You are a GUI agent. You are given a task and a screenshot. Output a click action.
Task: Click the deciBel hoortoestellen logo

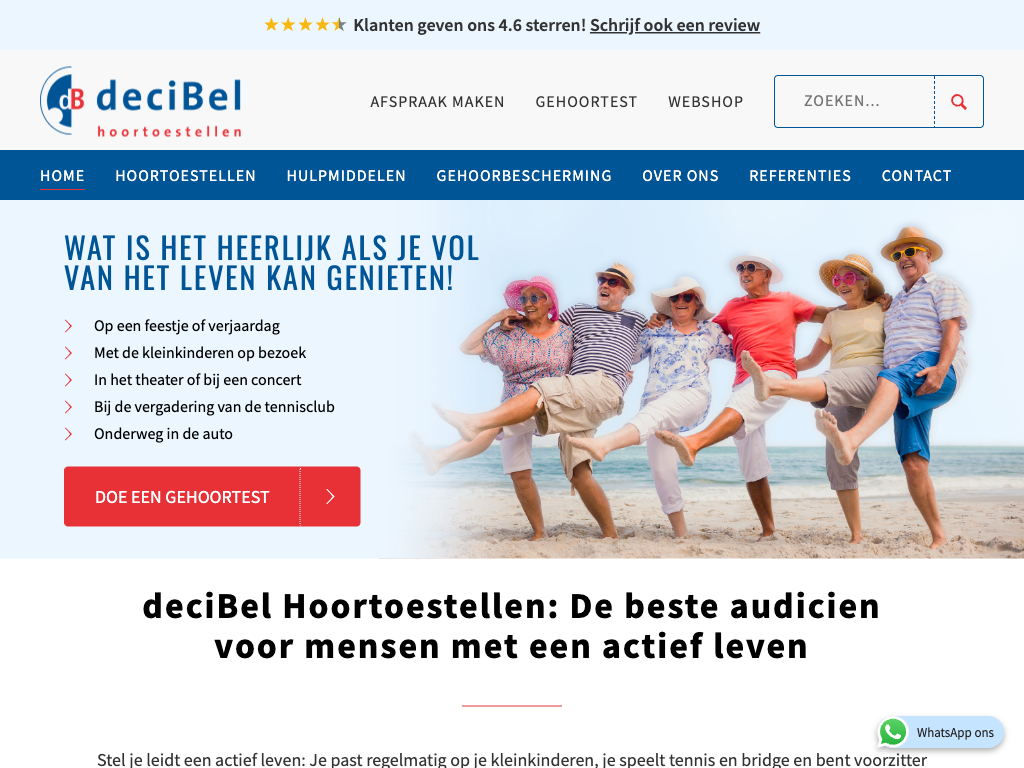(141, 102)
